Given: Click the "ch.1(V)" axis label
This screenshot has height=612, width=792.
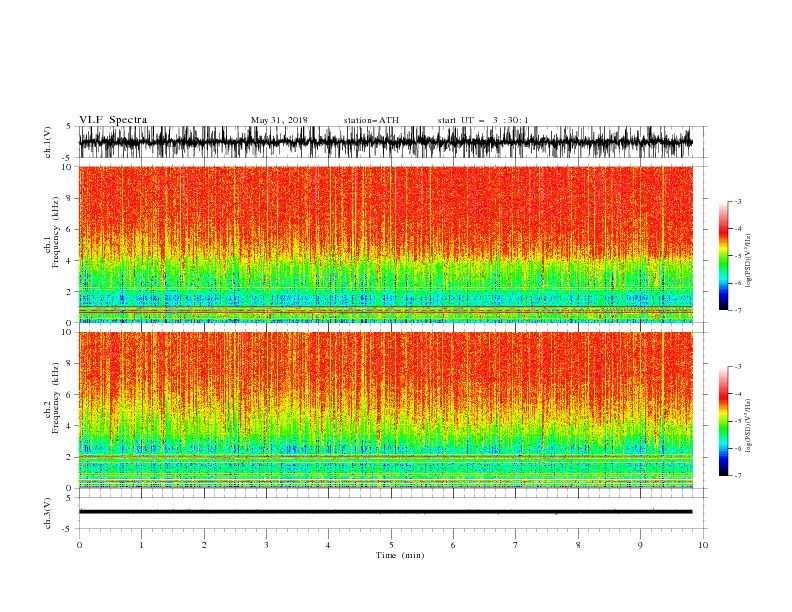Looking at the screenshot, I should click(x=48, y=142).
